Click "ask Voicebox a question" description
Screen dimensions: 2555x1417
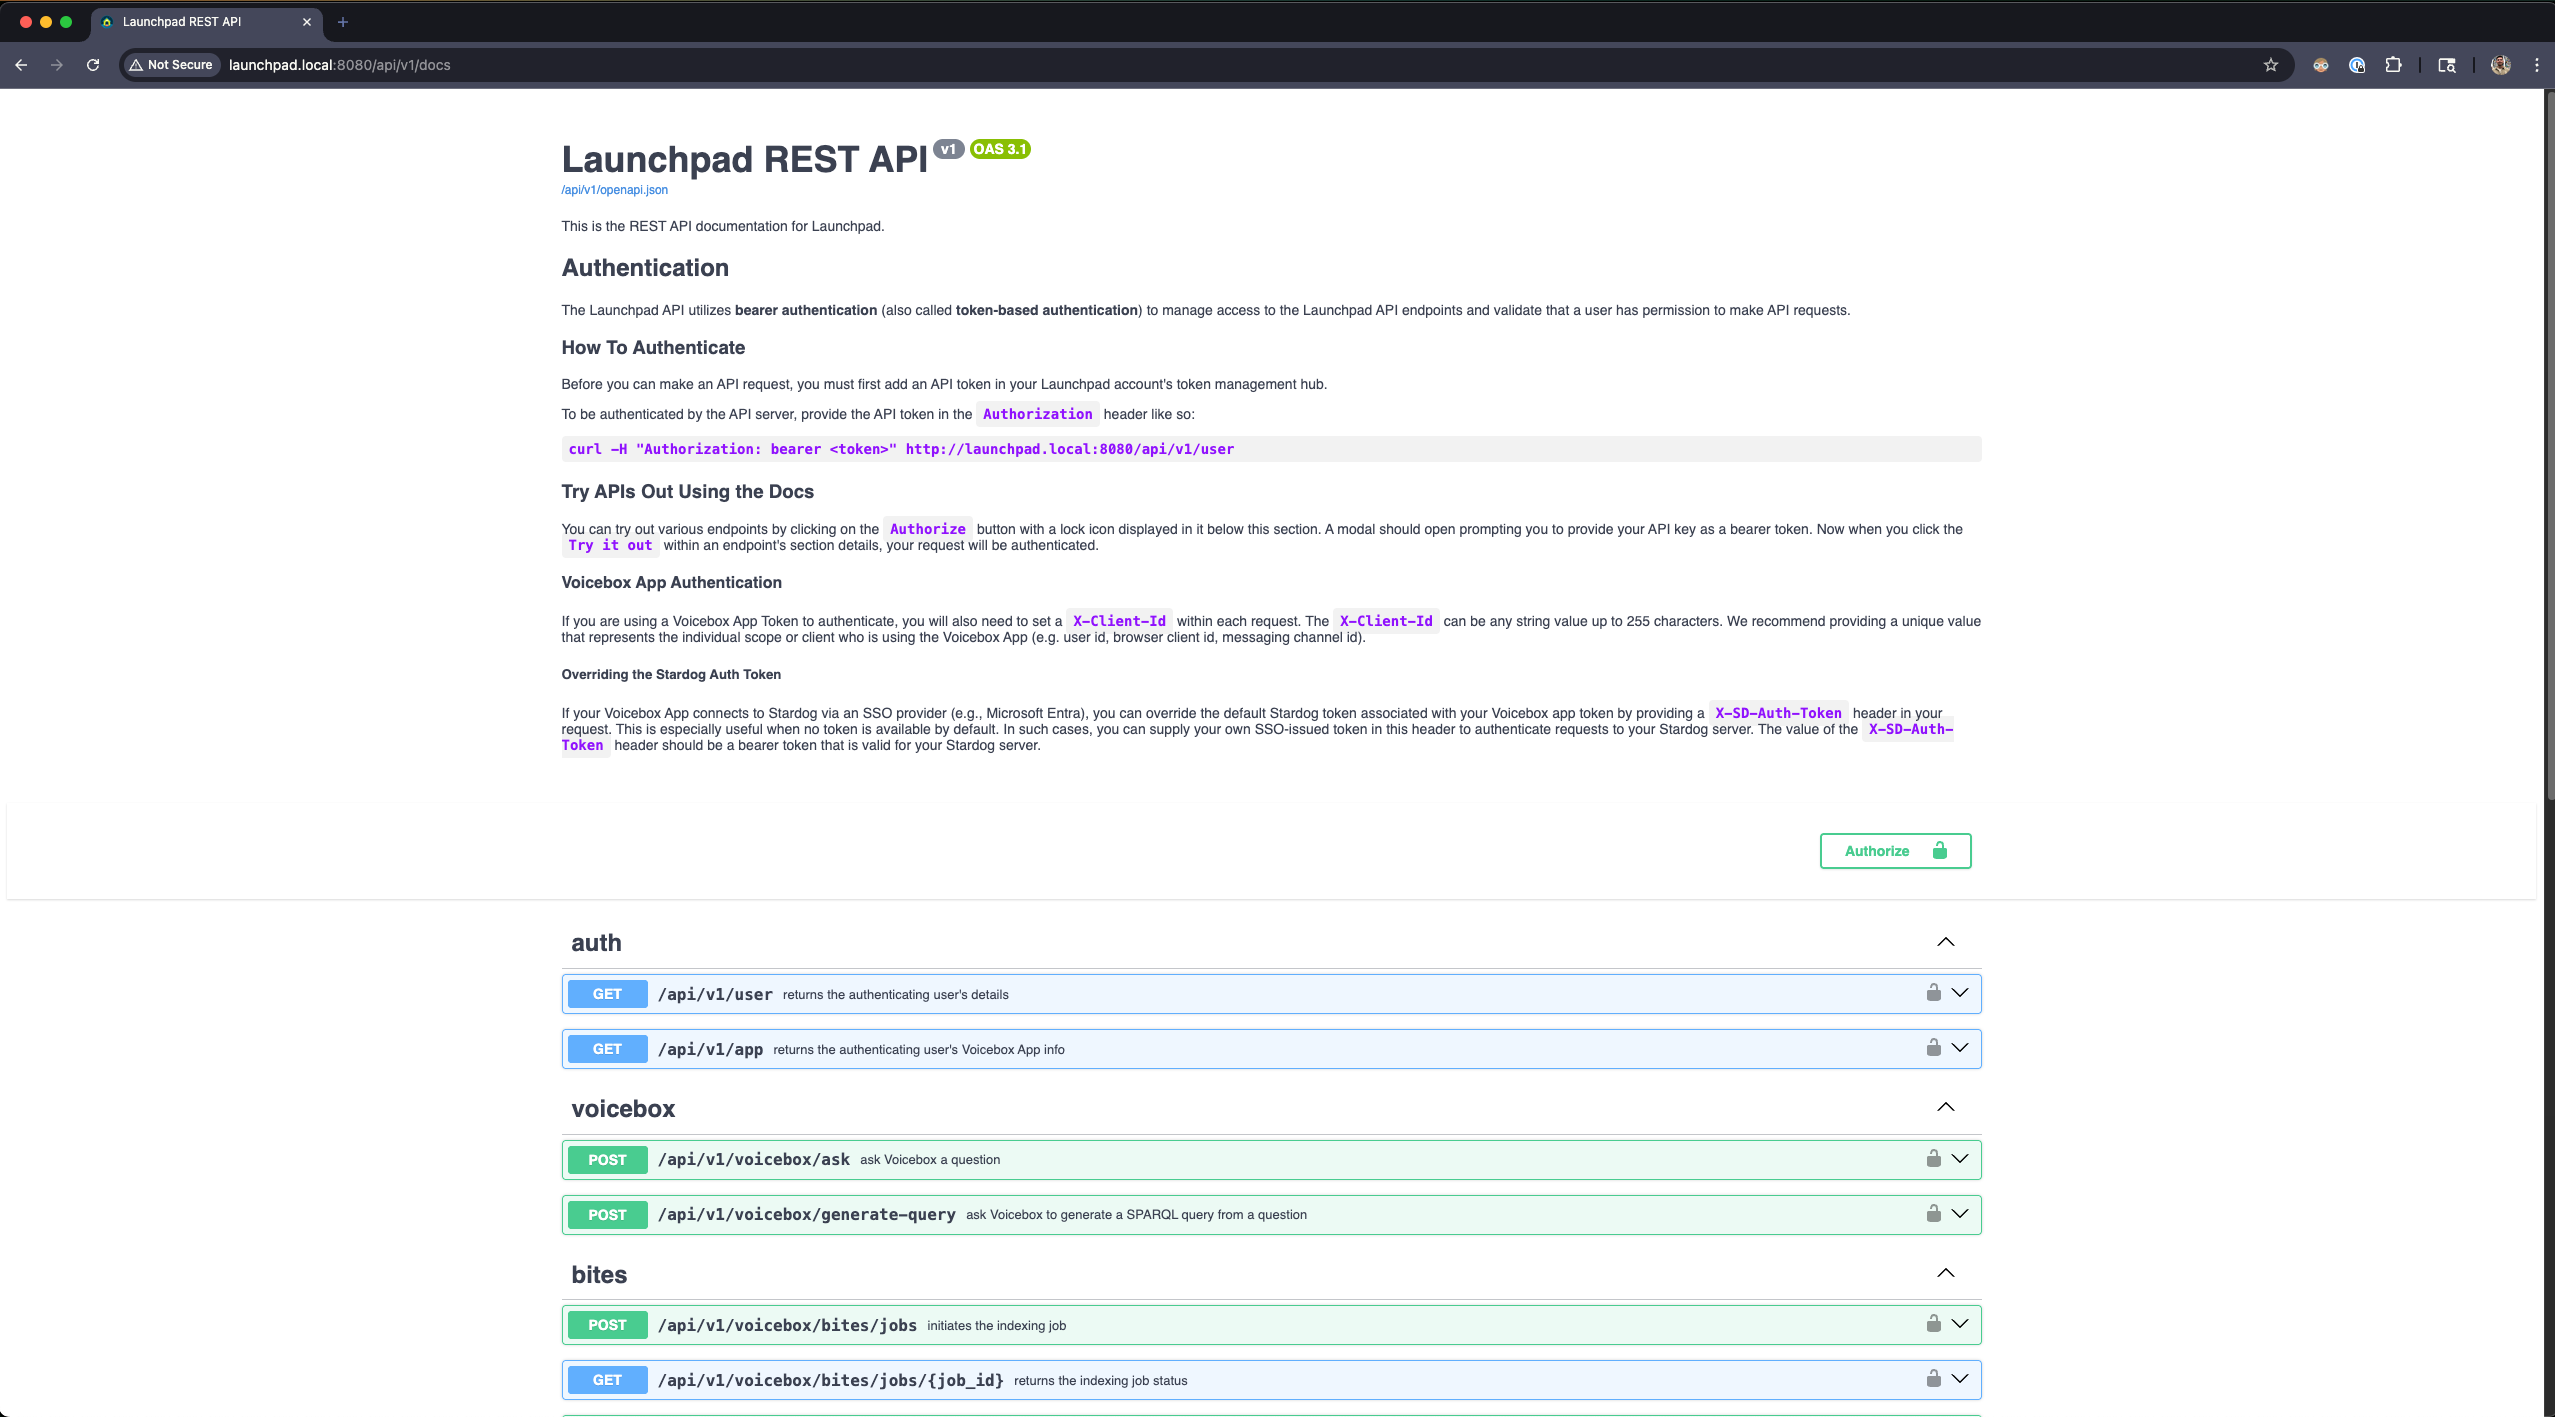(930, 1160)
